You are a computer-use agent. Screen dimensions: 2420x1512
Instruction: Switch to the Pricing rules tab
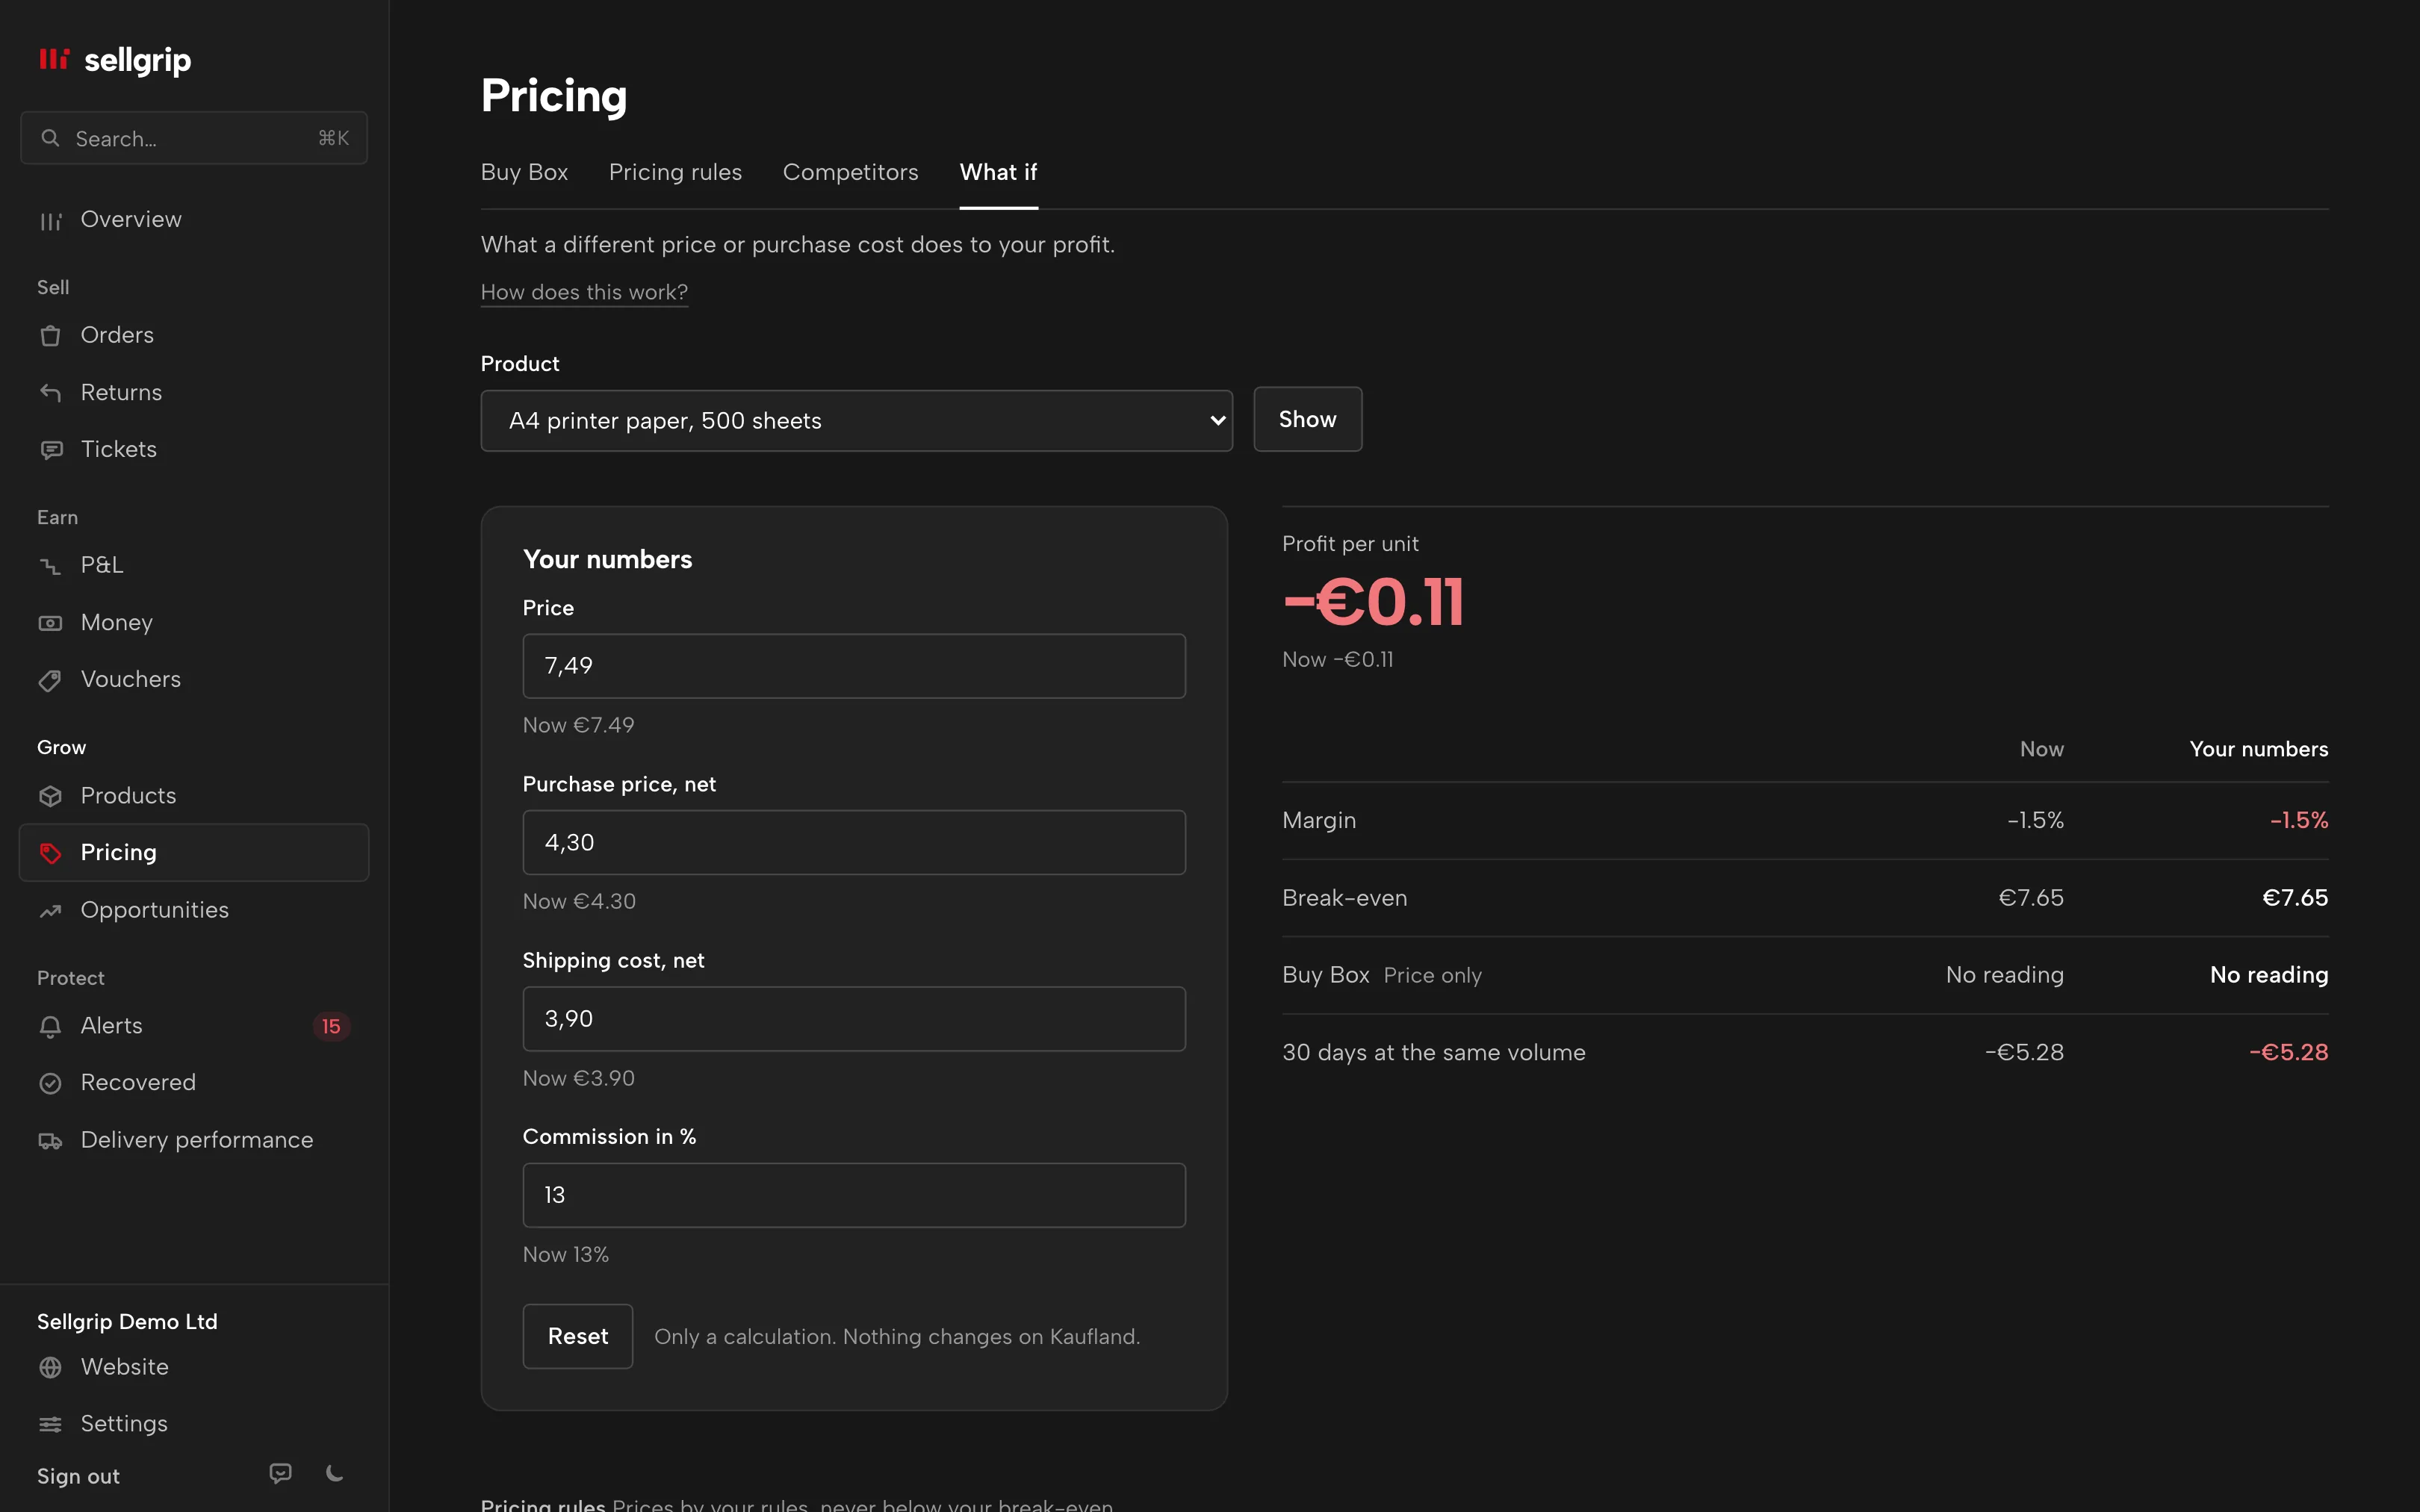click(675, 172)
